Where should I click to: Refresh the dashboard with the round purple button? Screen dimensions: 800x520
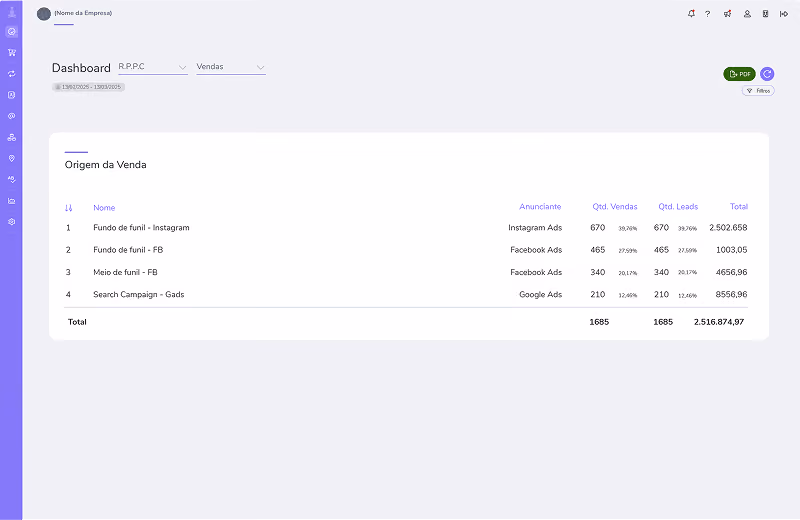pos(767,74)
